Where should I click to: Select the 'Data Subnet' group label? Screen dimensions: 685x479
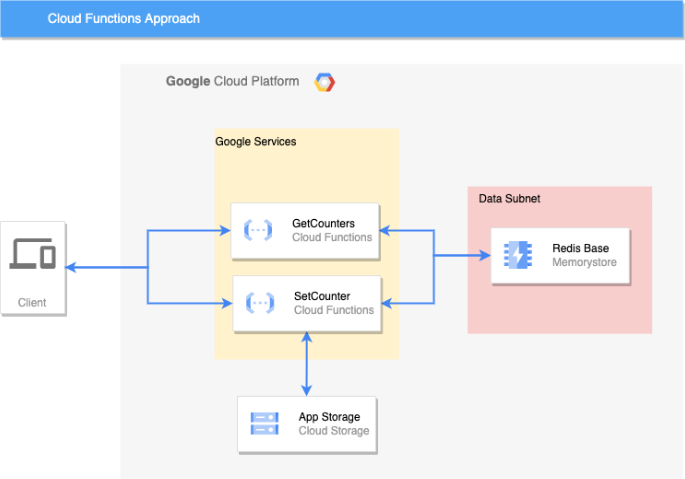509,198
